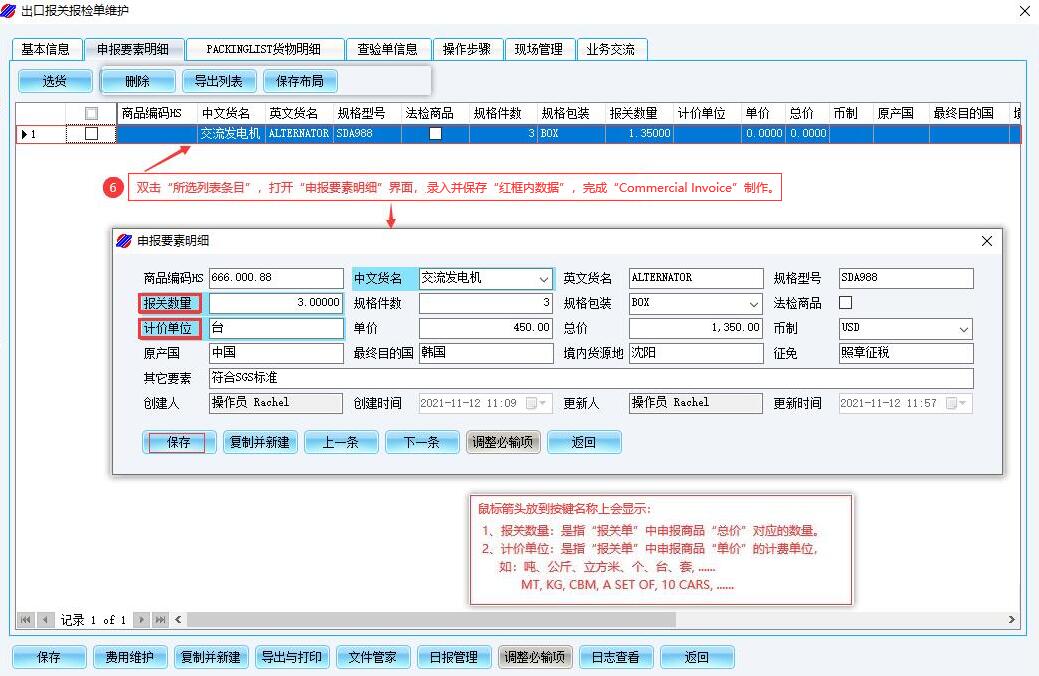Click the 文件管家 button at bottom
This screenshot has width=1039, height=676.
372,657
